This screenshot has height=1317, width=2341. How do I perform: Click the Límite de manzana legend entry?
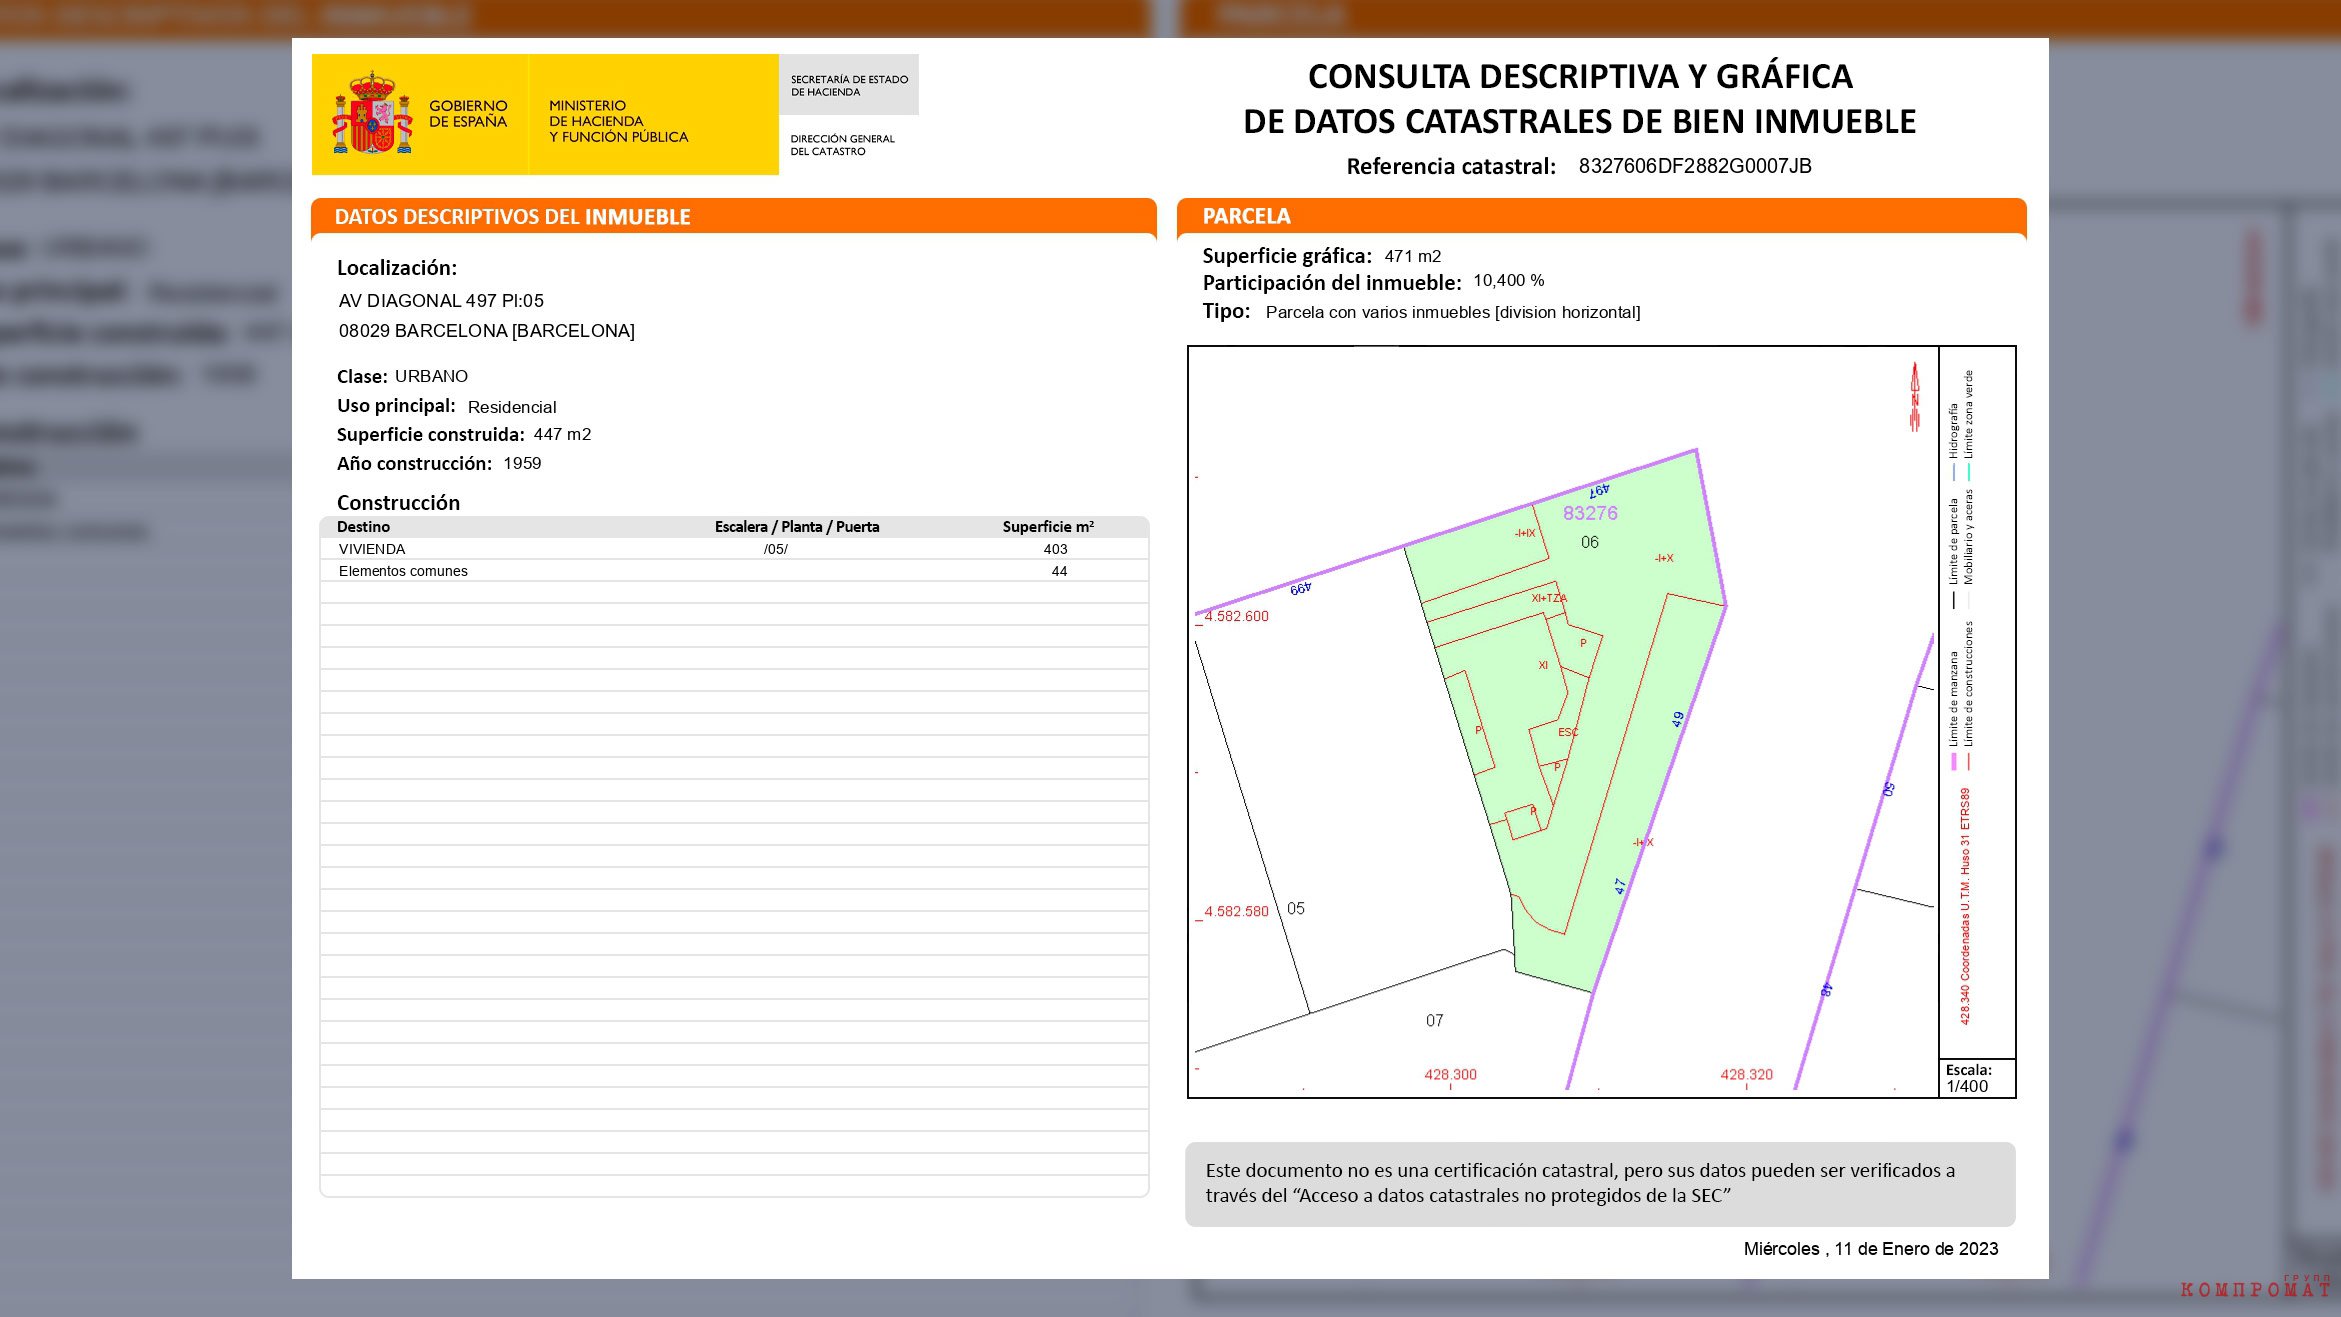pyautogui.click(x=1954, y=710)
